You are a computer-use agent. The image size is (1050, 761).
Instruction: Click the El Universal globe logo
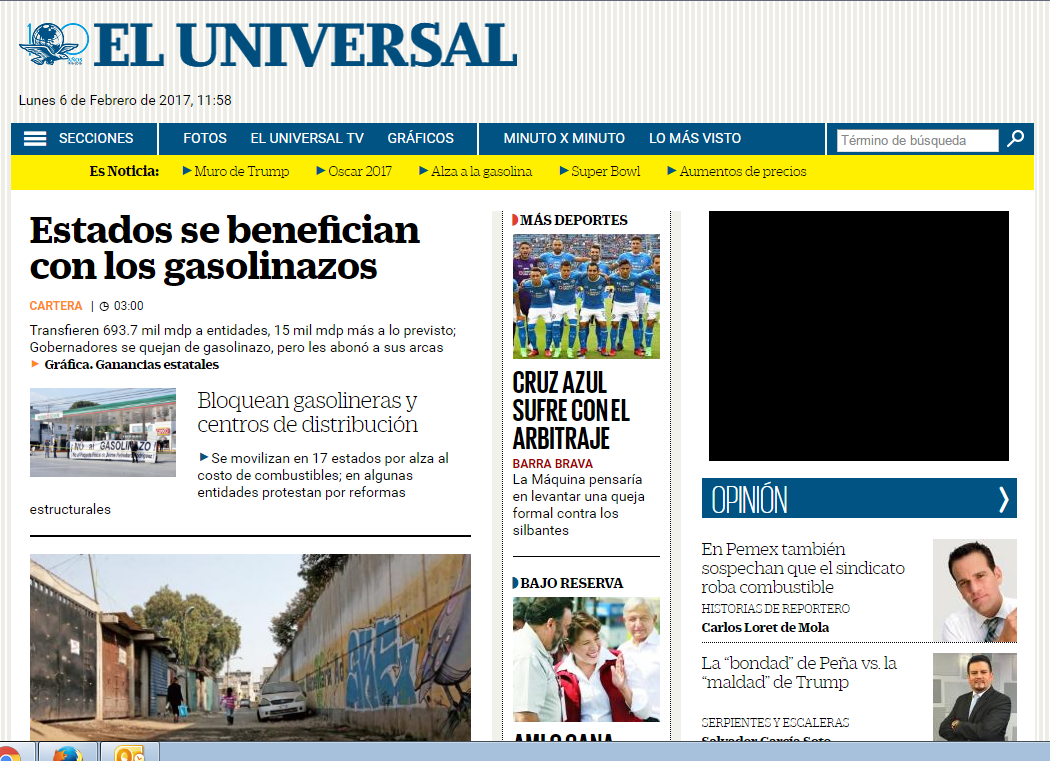tap(54, 44)
